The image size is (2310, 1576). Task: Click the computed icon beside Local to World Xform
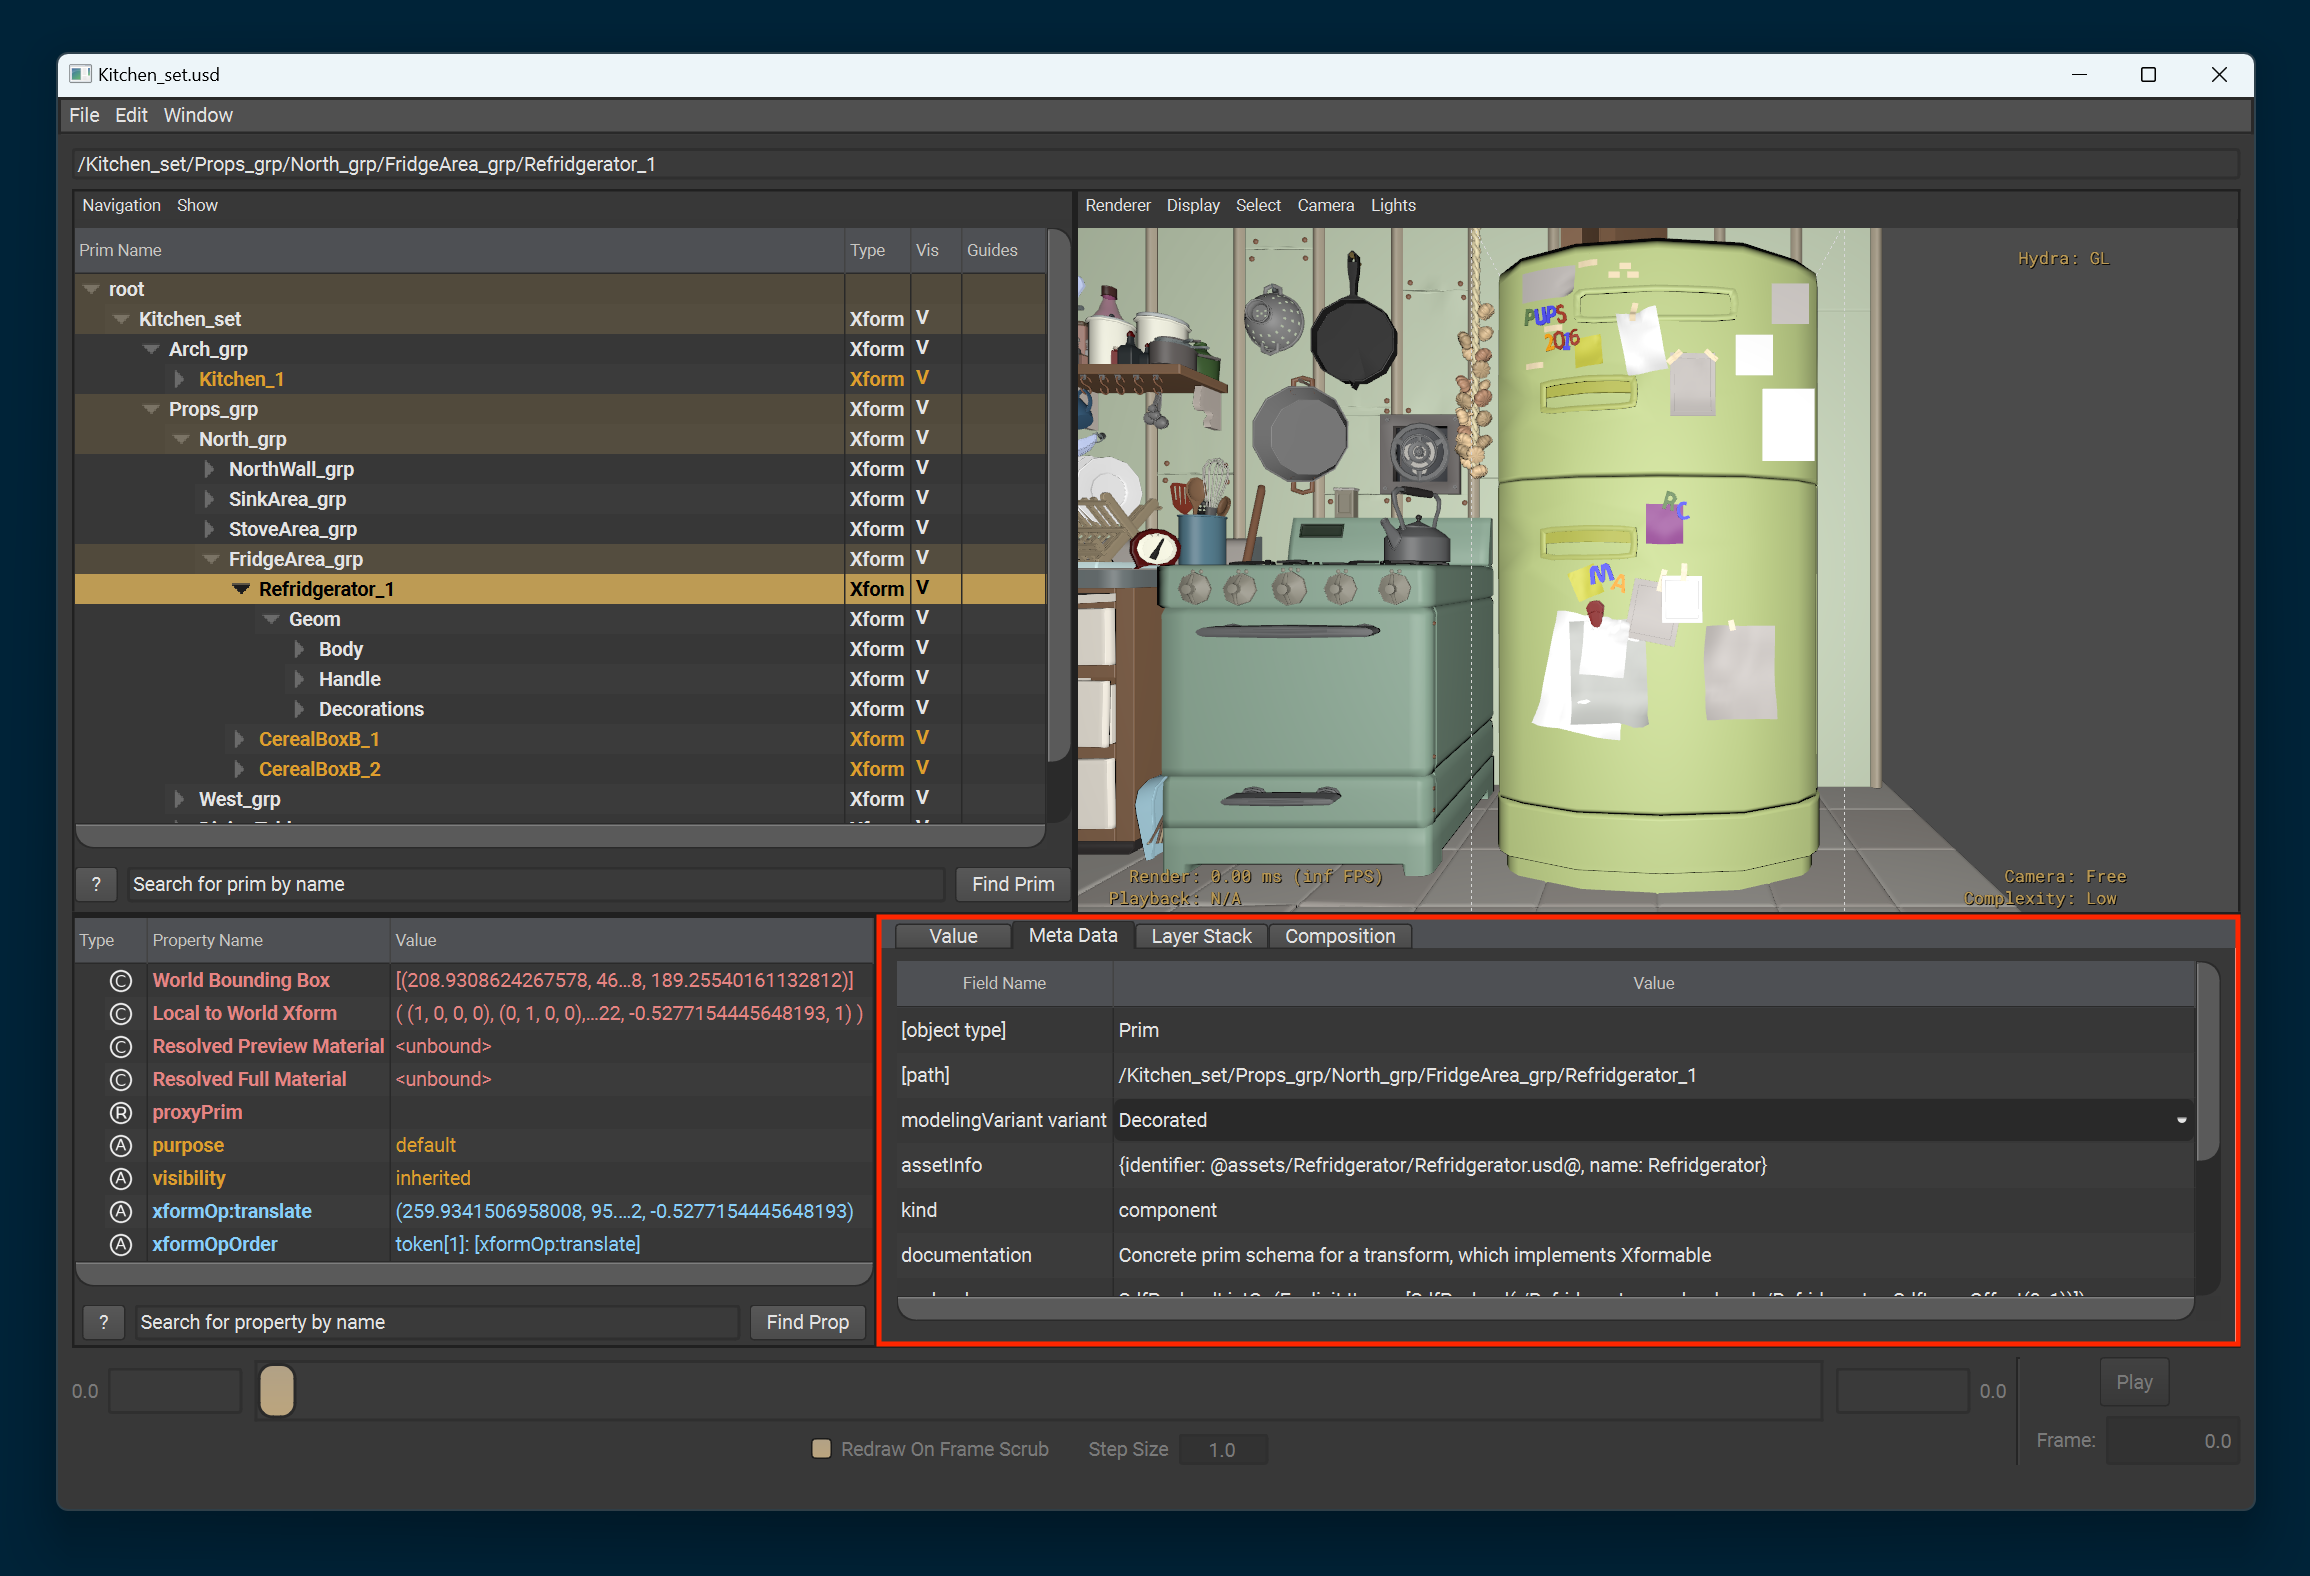tap(121, 1014)
